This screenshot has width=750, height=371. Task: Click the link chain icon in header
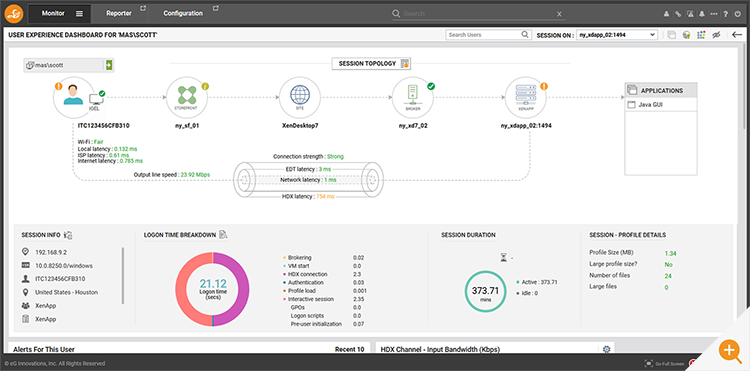click(x=678, y=14)
